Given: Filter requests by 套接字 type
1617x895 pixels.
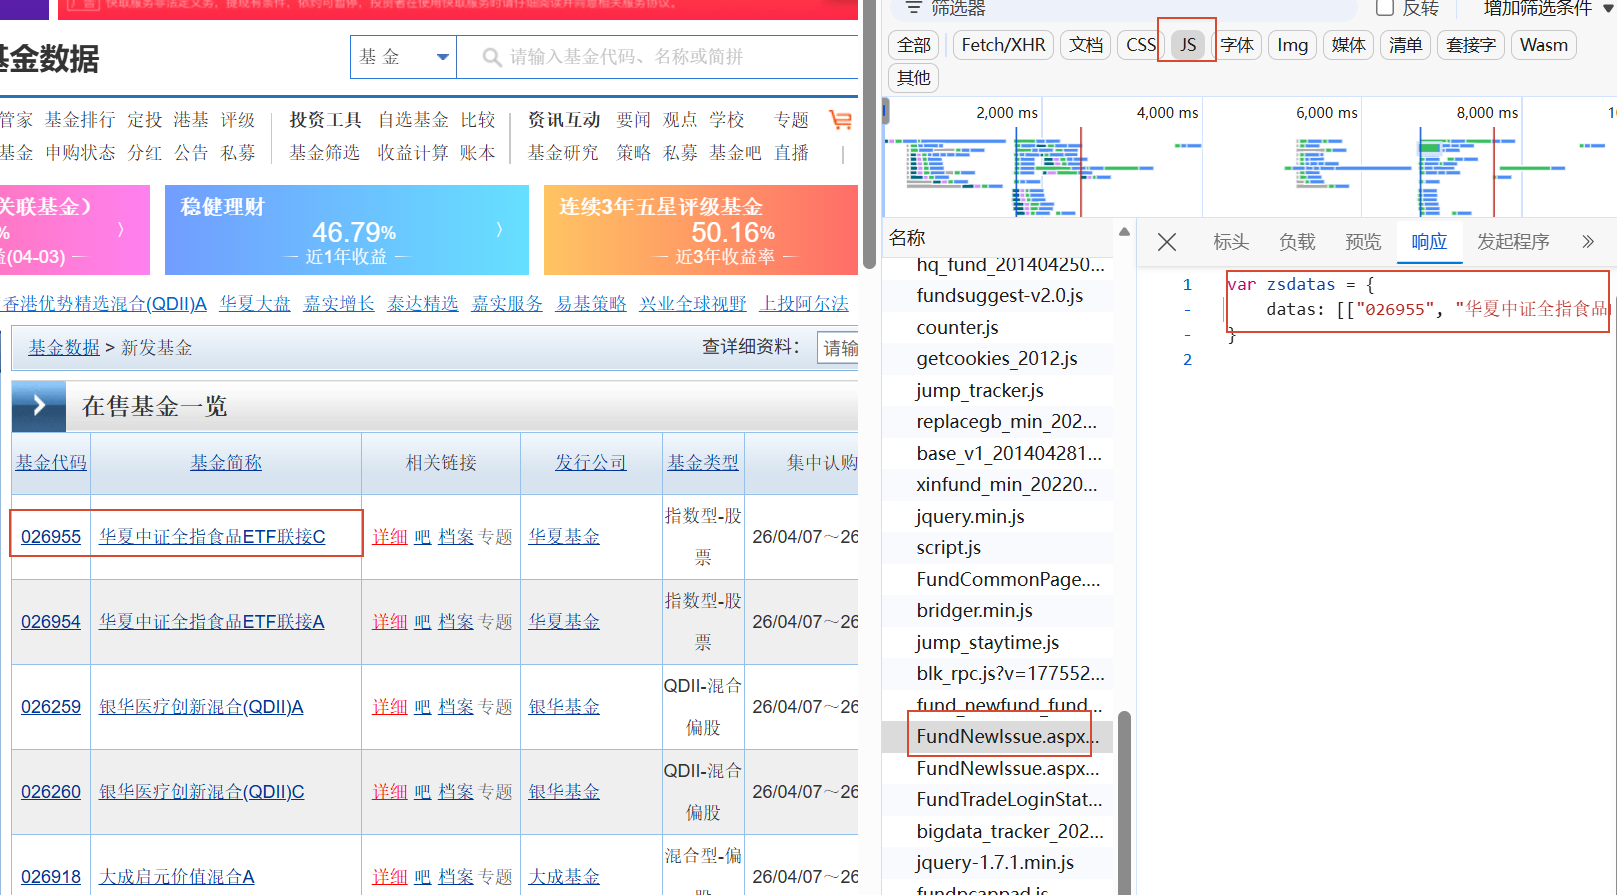Looking at the screenshot, I should pyautogui.click(x=1471, y=45).
